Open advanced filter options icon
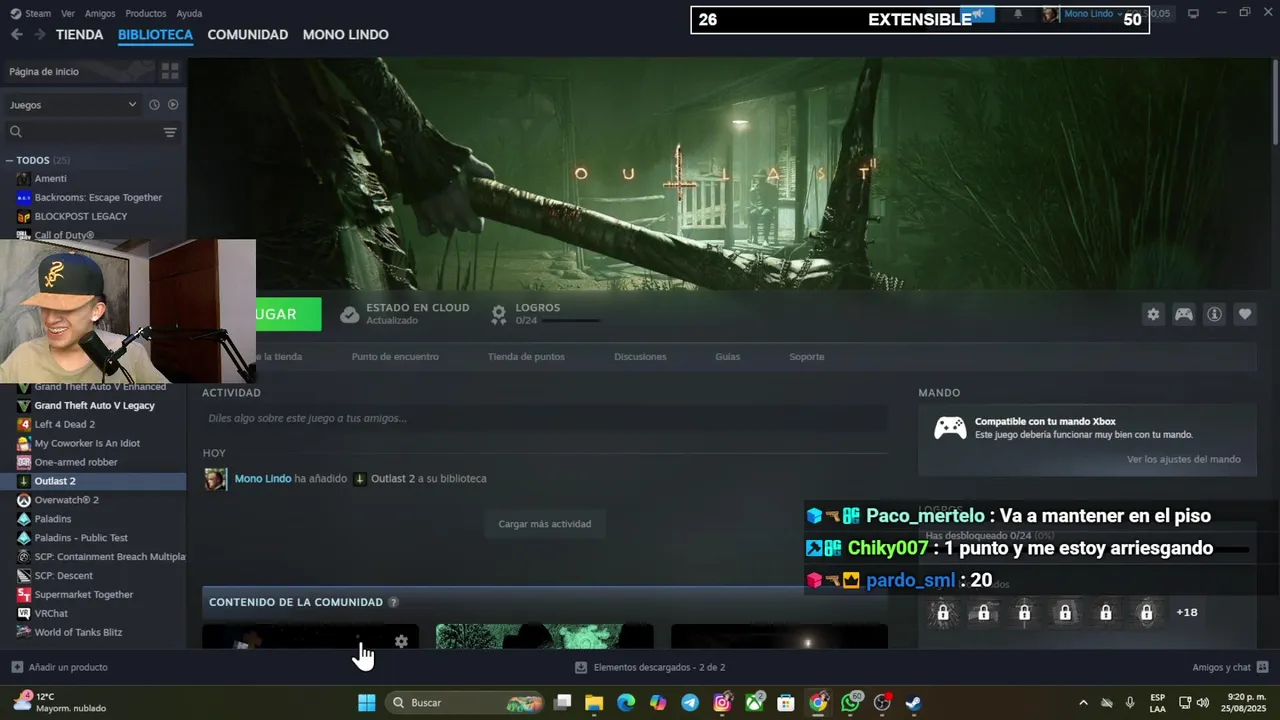This screenshot has height=720, width=1280. tap(170, 132)
